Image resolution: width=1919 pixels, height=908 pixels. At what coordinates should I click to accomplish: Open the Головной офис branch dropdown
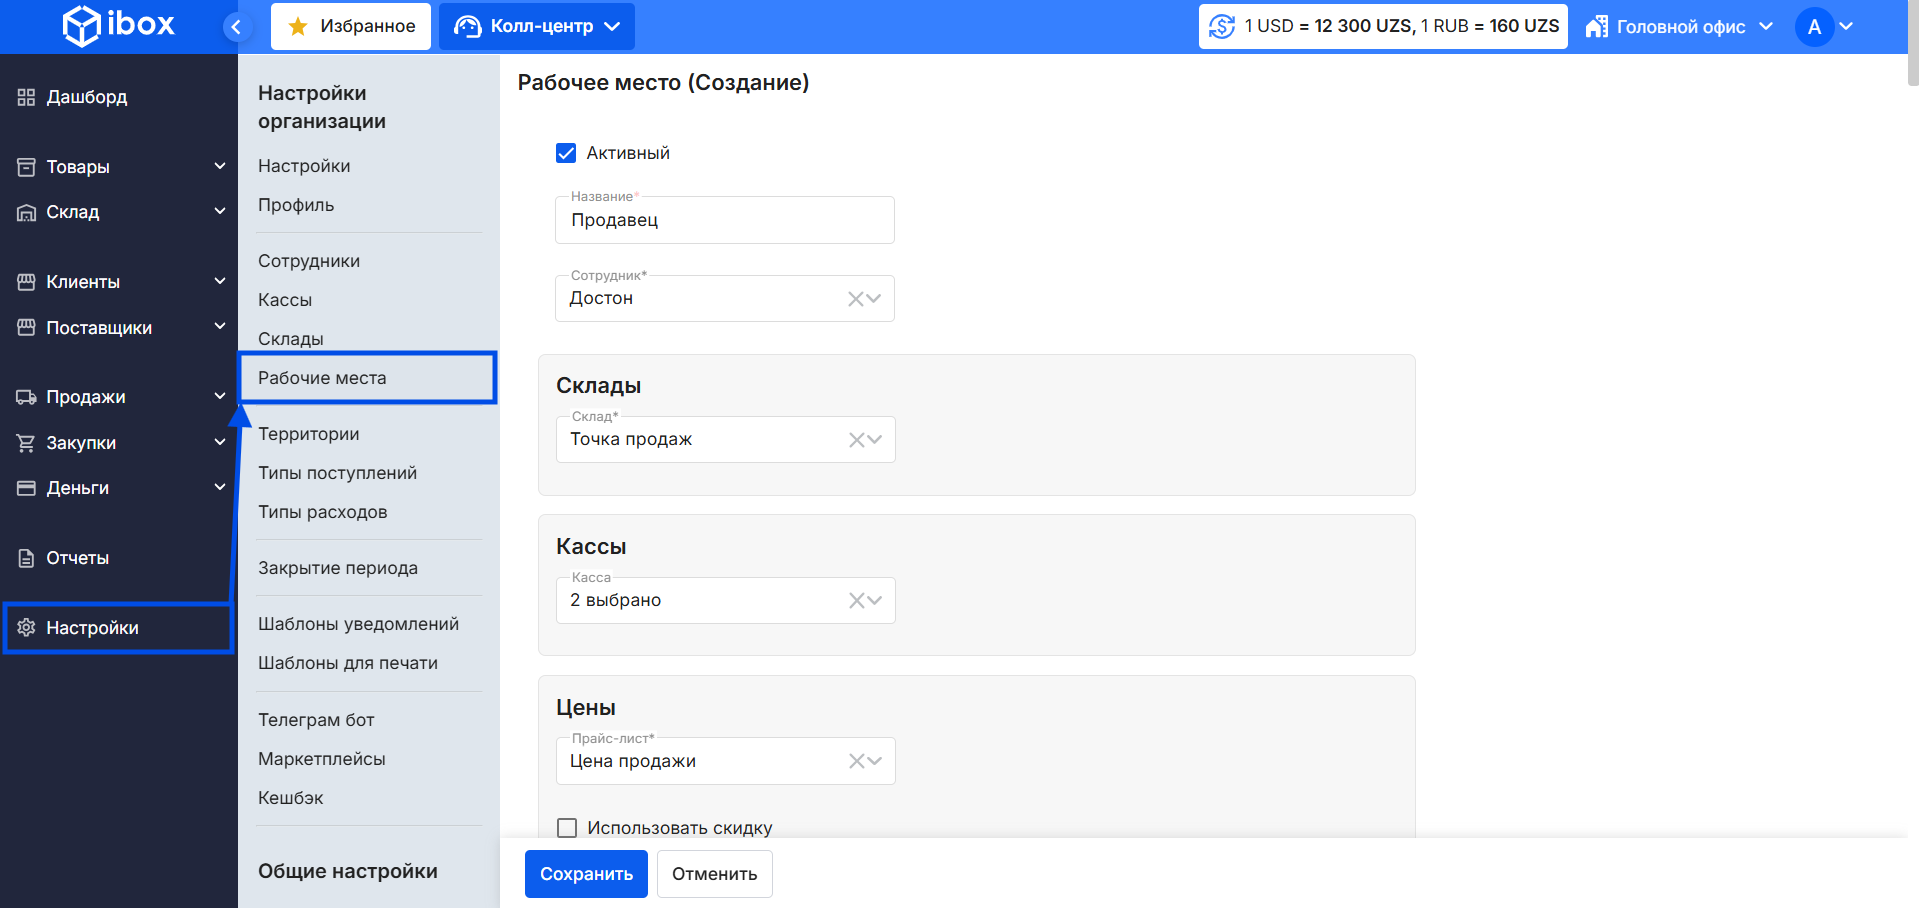(x=1680, y=27)
